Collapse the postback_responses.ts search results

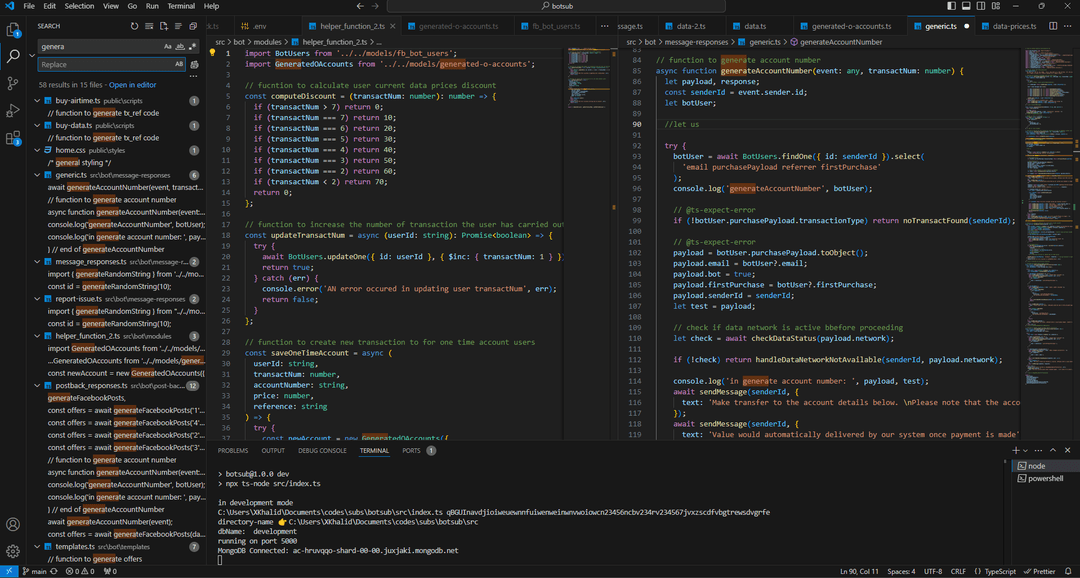point(37,386)
